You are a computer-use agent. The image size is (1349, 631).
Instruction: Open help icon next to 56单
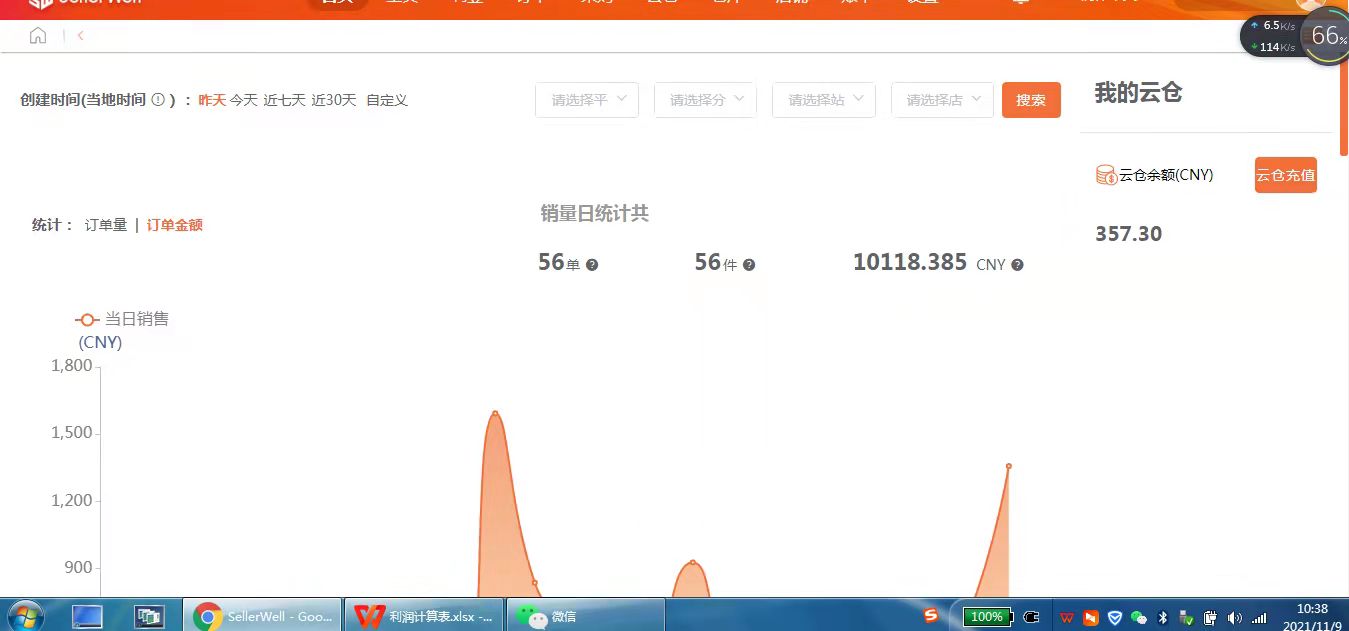tap(592, 265)
